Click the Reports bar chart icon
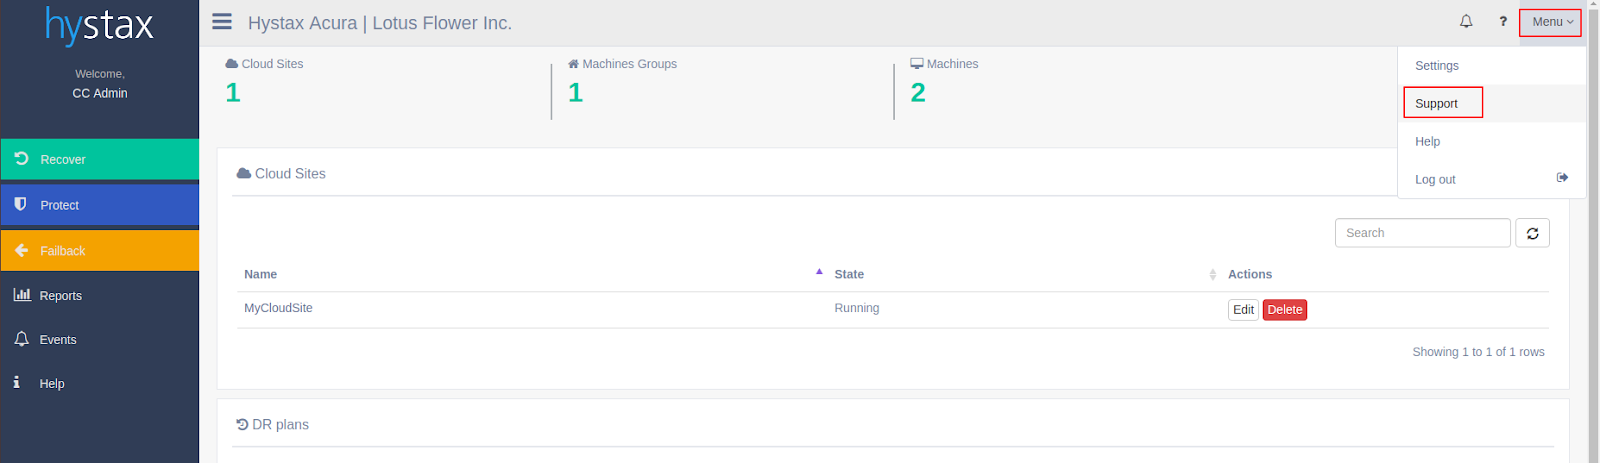 22,295
